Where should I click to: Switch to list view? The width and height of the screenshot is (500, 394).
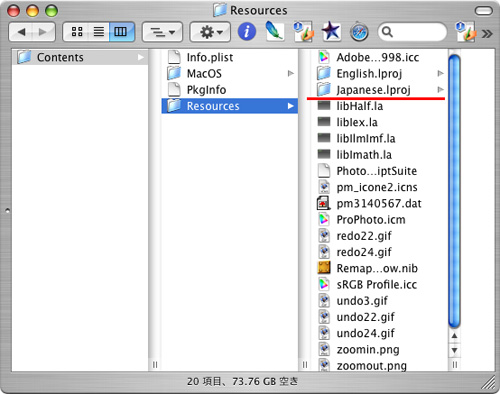point(99,32)
